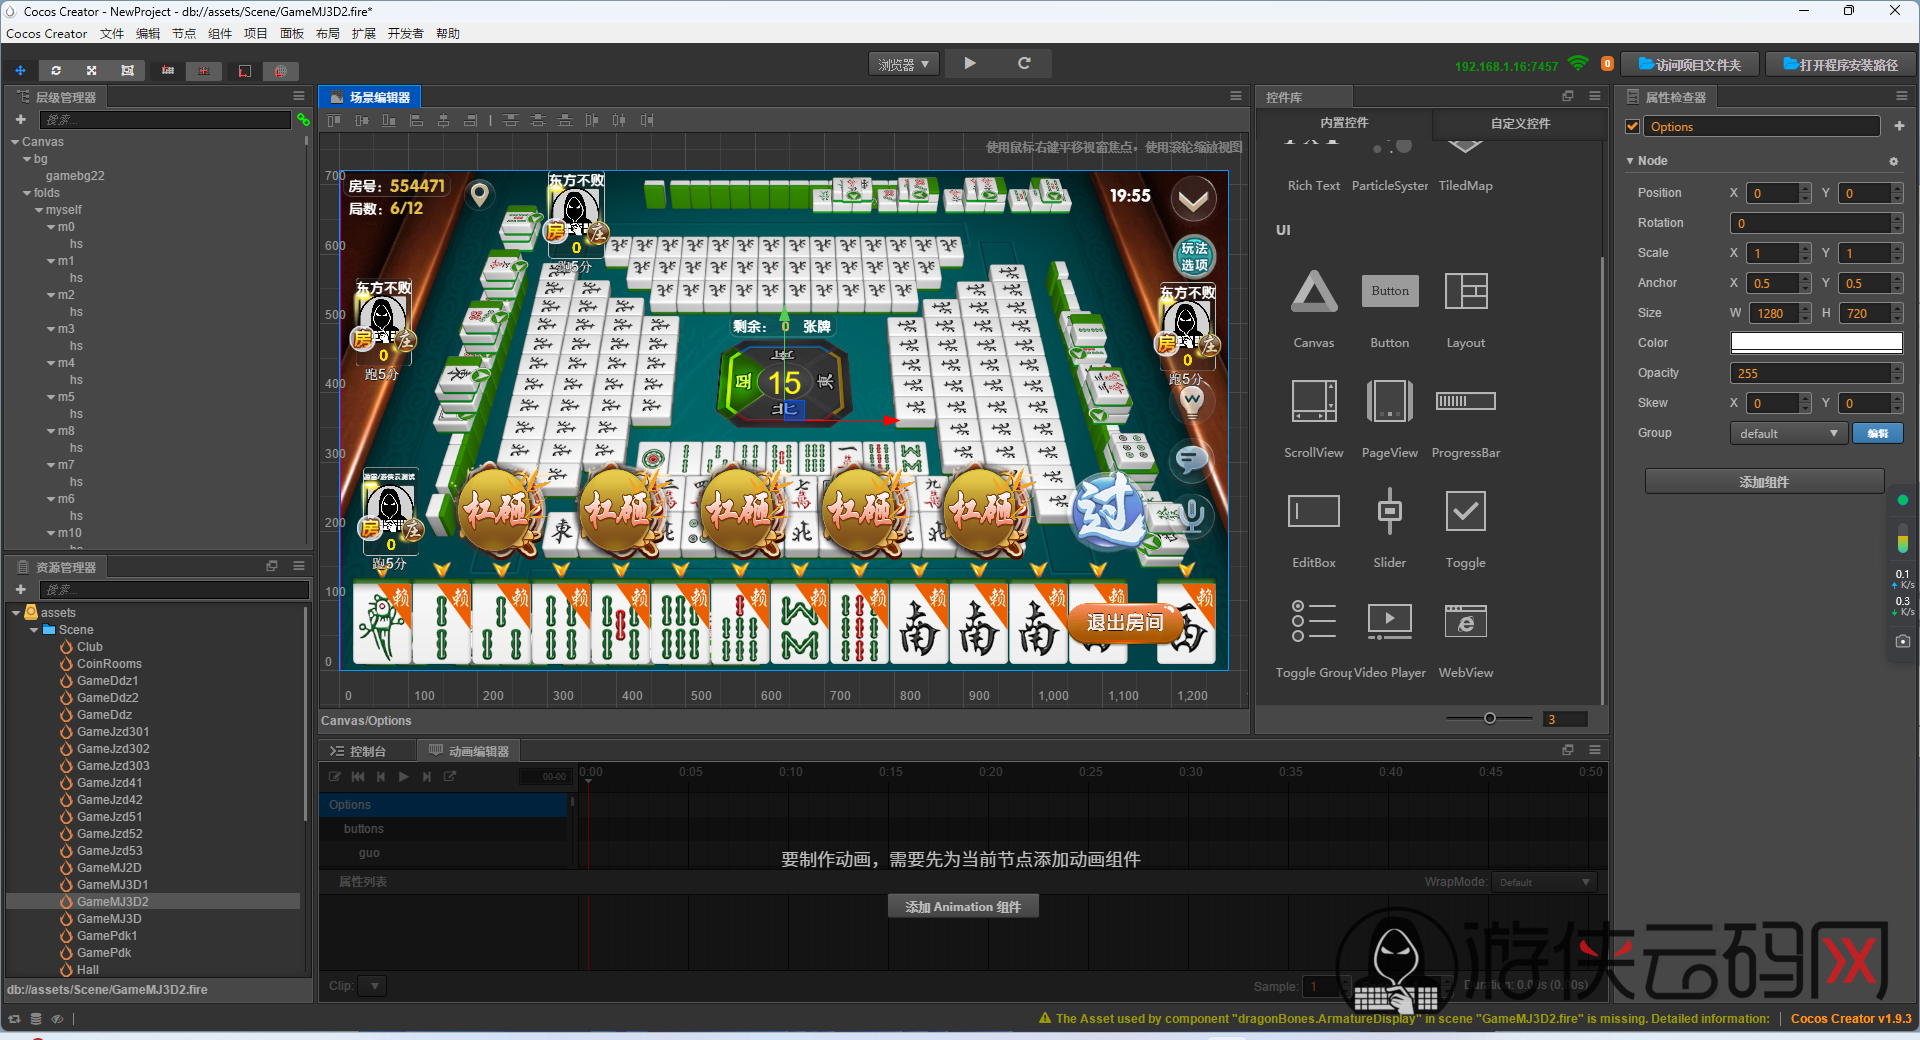Click the Toggle control icon
This screenshot has height=1040, width=1920.
pyautogui.click(x=1466, y=511)
